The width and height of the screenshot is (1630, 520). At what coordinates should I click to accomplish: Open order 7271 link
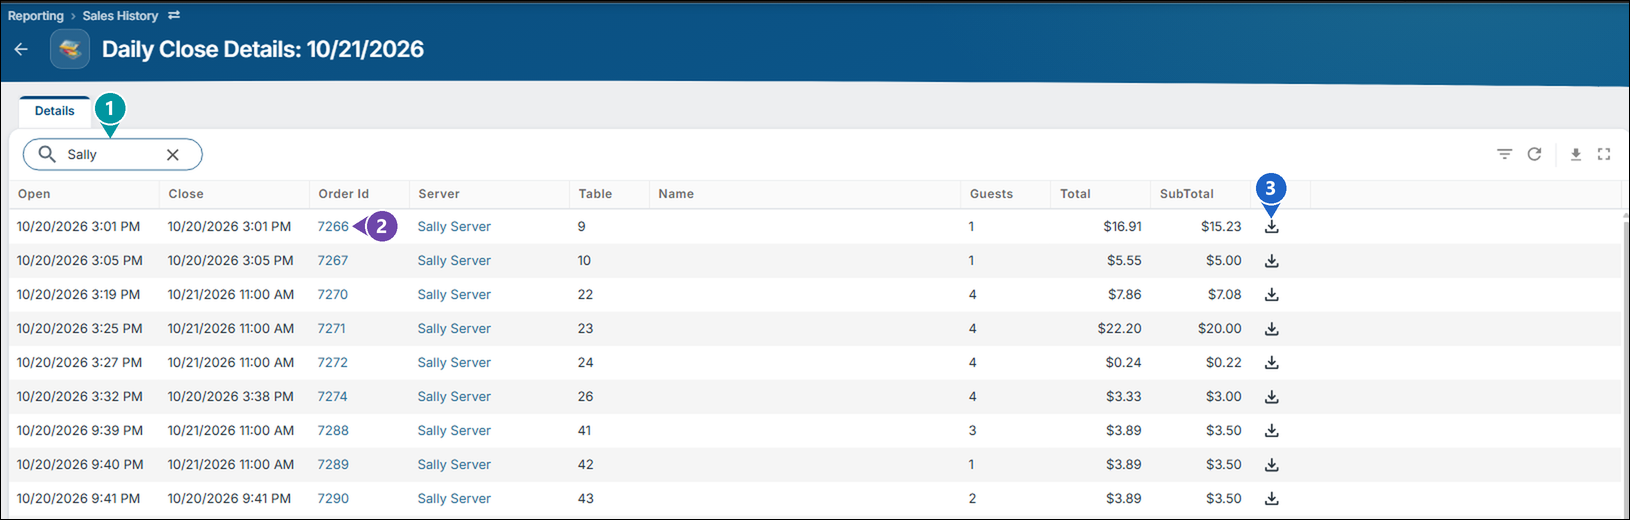click(x=332, y=329)
